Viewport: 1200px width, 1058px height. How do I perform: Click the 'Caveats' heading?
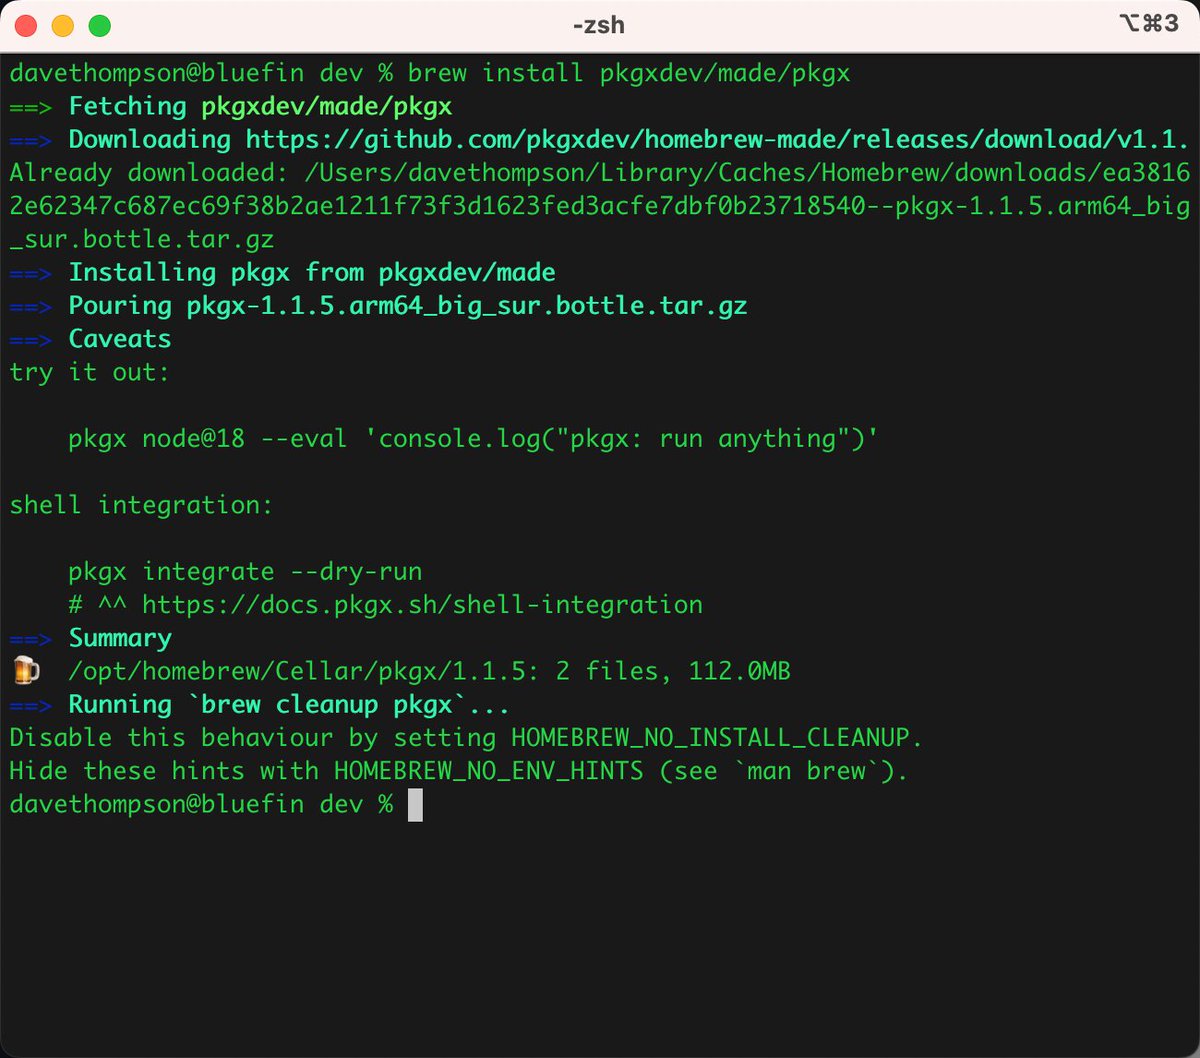120,339
